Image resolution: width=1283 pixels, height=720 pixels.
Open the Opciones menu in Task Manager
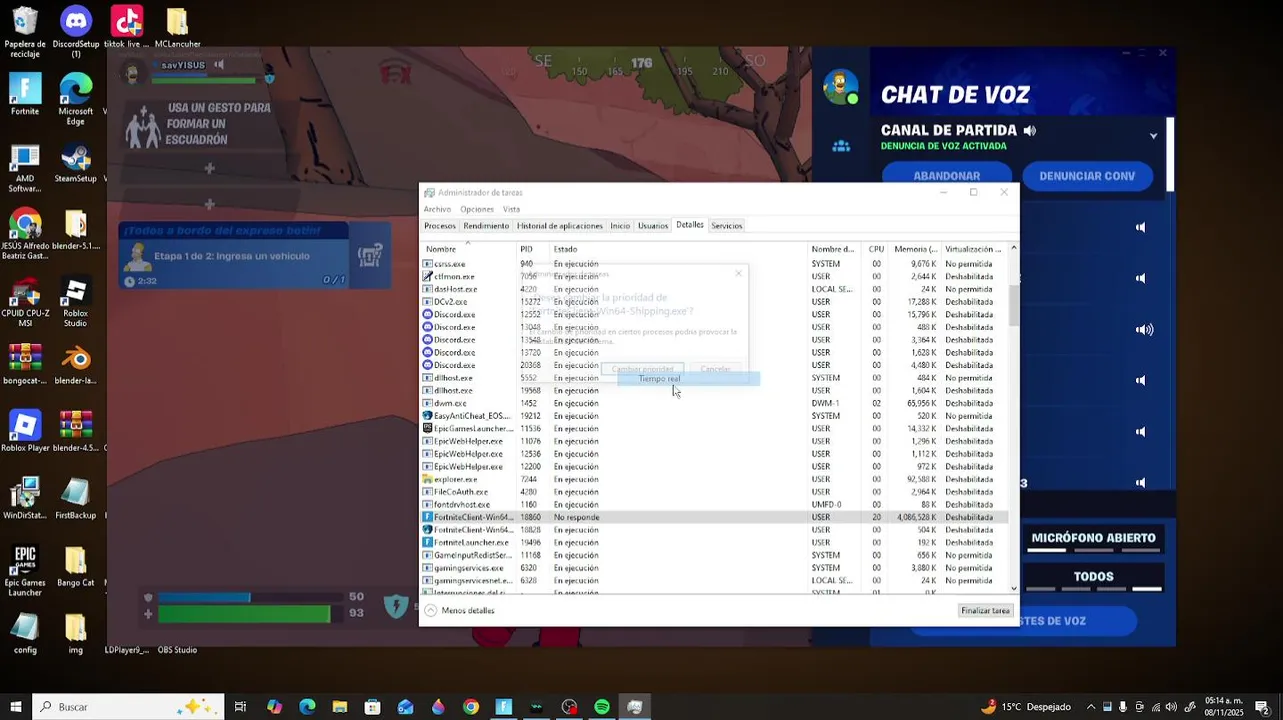(x=477, y=209)
